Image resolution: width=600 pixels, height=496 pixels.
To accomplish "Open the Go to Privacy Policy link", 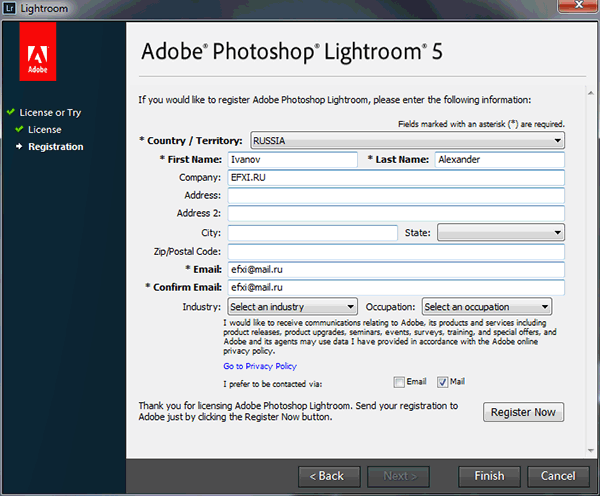I will [260, 366].
